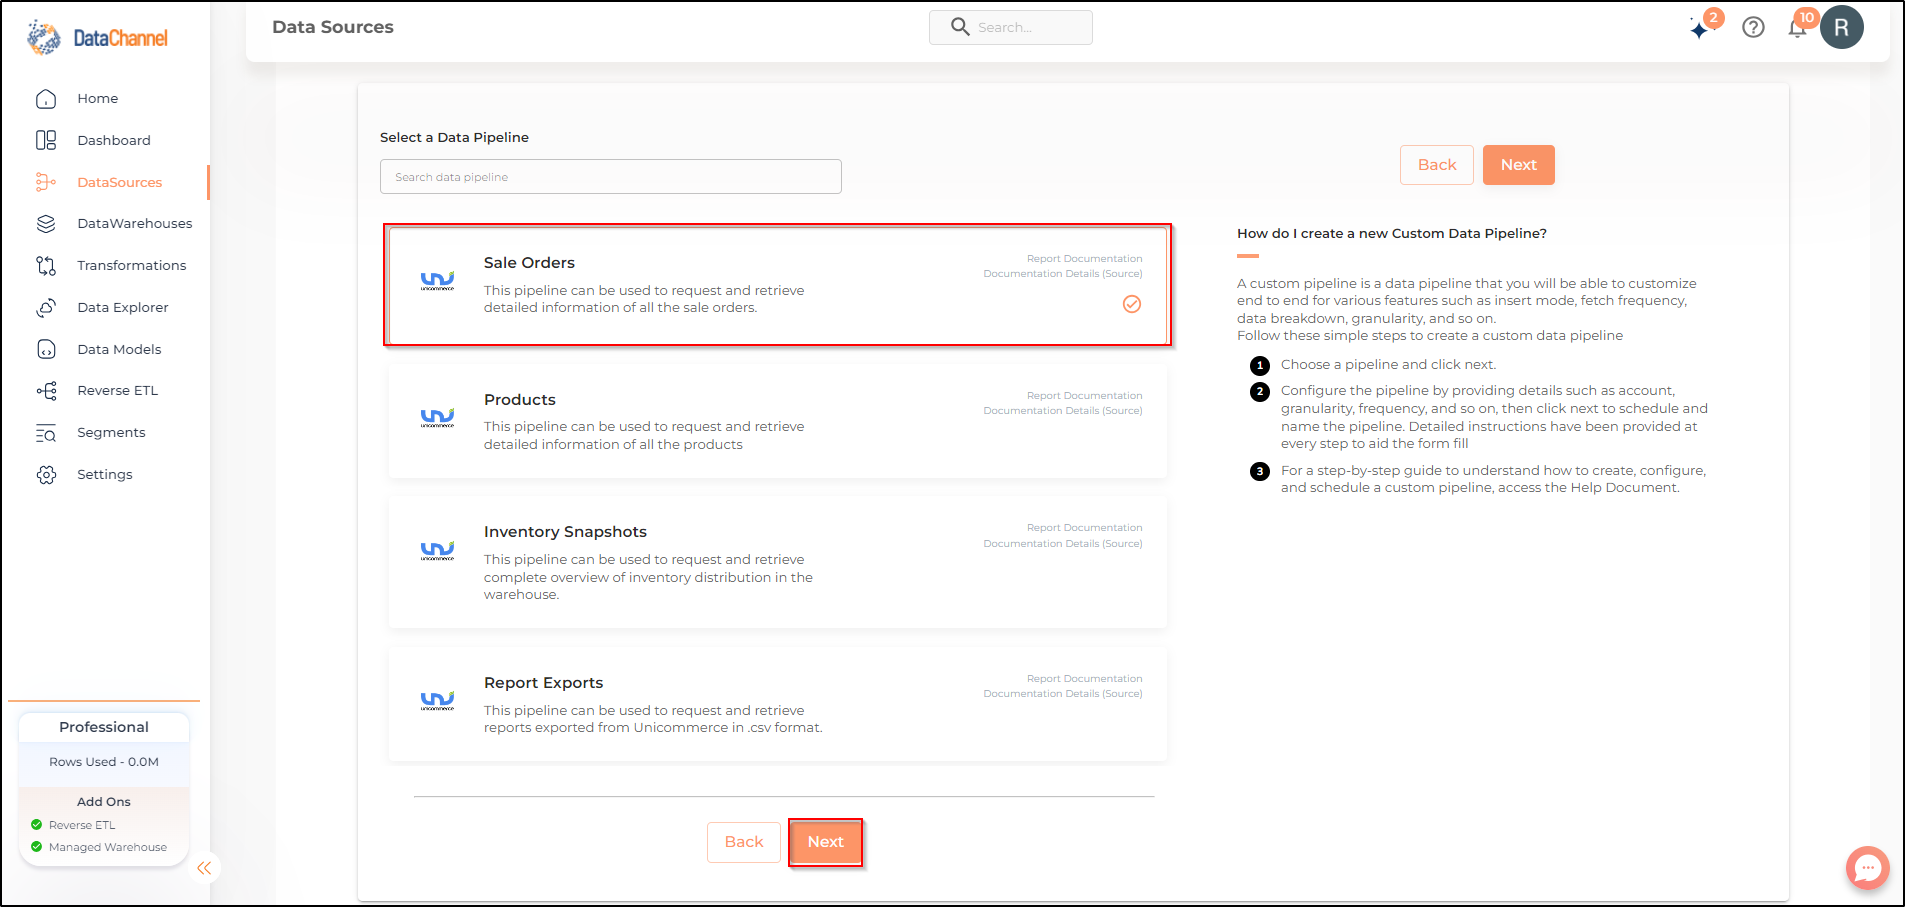Select the Report Exports pipeline title

point(544,683)
